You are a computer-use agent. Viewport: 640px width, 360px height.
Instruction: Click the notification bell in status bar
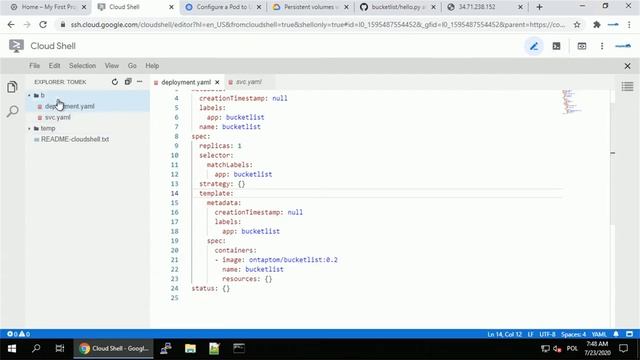(x=616, y=334)
